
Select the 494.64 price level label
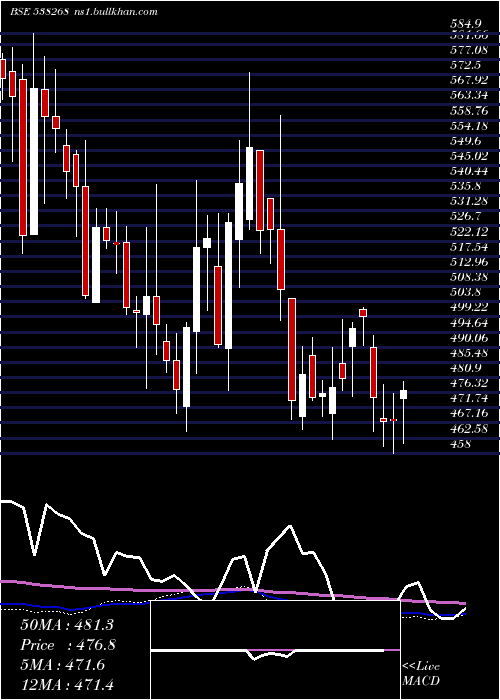(x=468, y=322)
